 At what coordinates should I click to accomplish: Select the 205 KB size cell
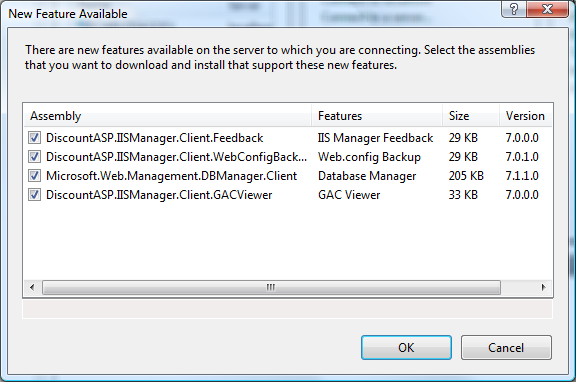(x=466, y=176)
